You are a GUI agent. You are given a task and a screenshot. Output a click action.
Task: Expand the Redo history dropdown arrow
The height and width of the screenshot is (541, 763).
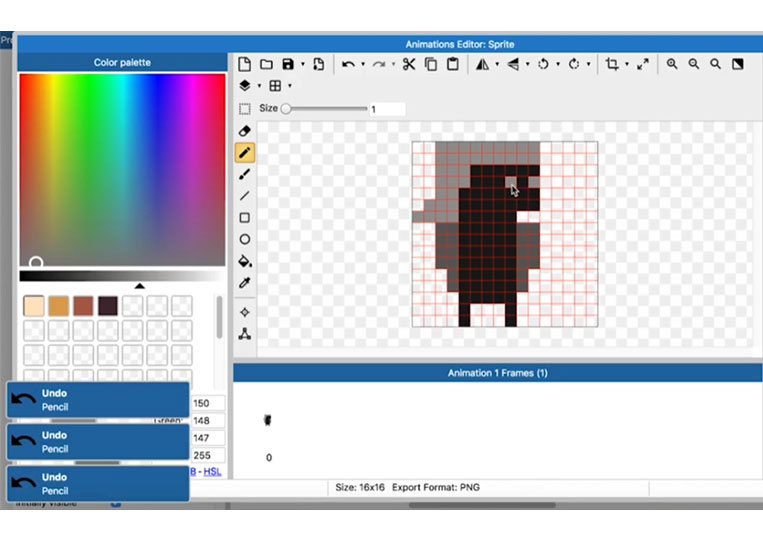(393, 65)
